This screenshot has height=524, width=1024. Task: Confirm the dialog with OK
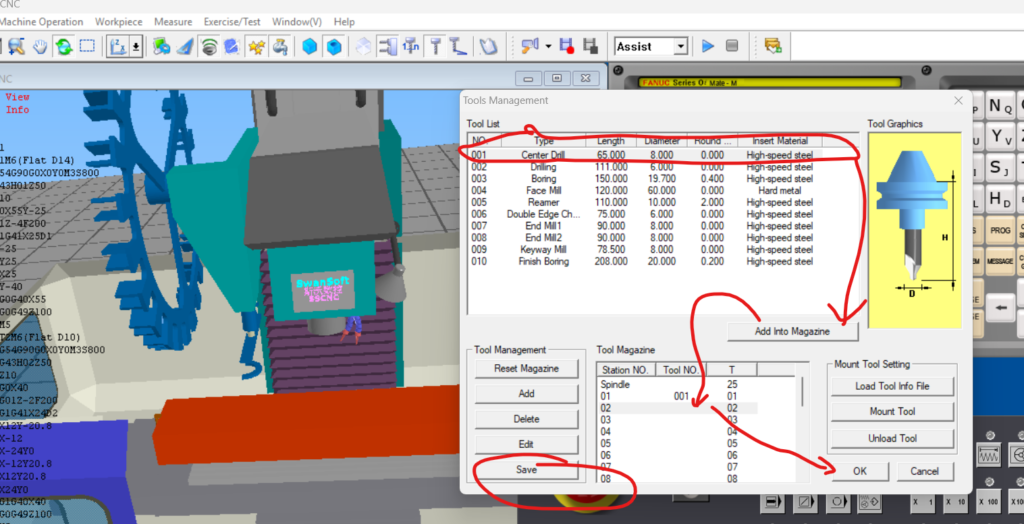pyautogui.click(x=859, y=471)
